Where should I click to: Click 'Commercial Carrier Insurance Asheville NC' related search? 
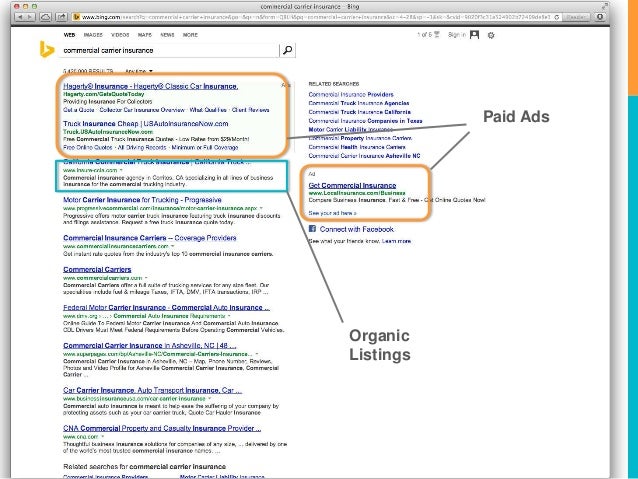[364, 156]
